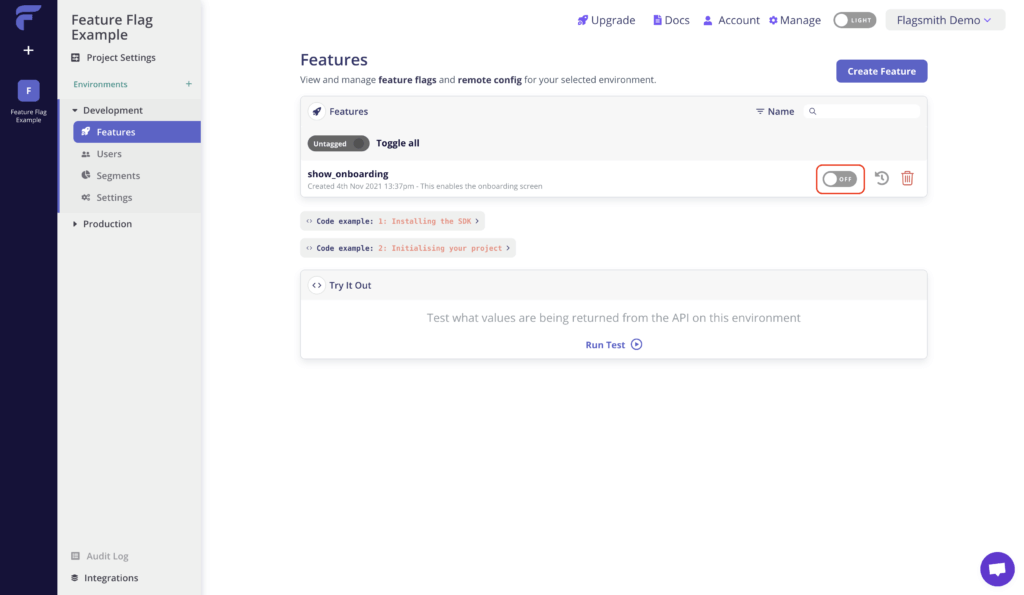The image size is (1024, 595).
Task: Click the Run Test play icon
Action: pyautogui.click(x=637, y=344)
